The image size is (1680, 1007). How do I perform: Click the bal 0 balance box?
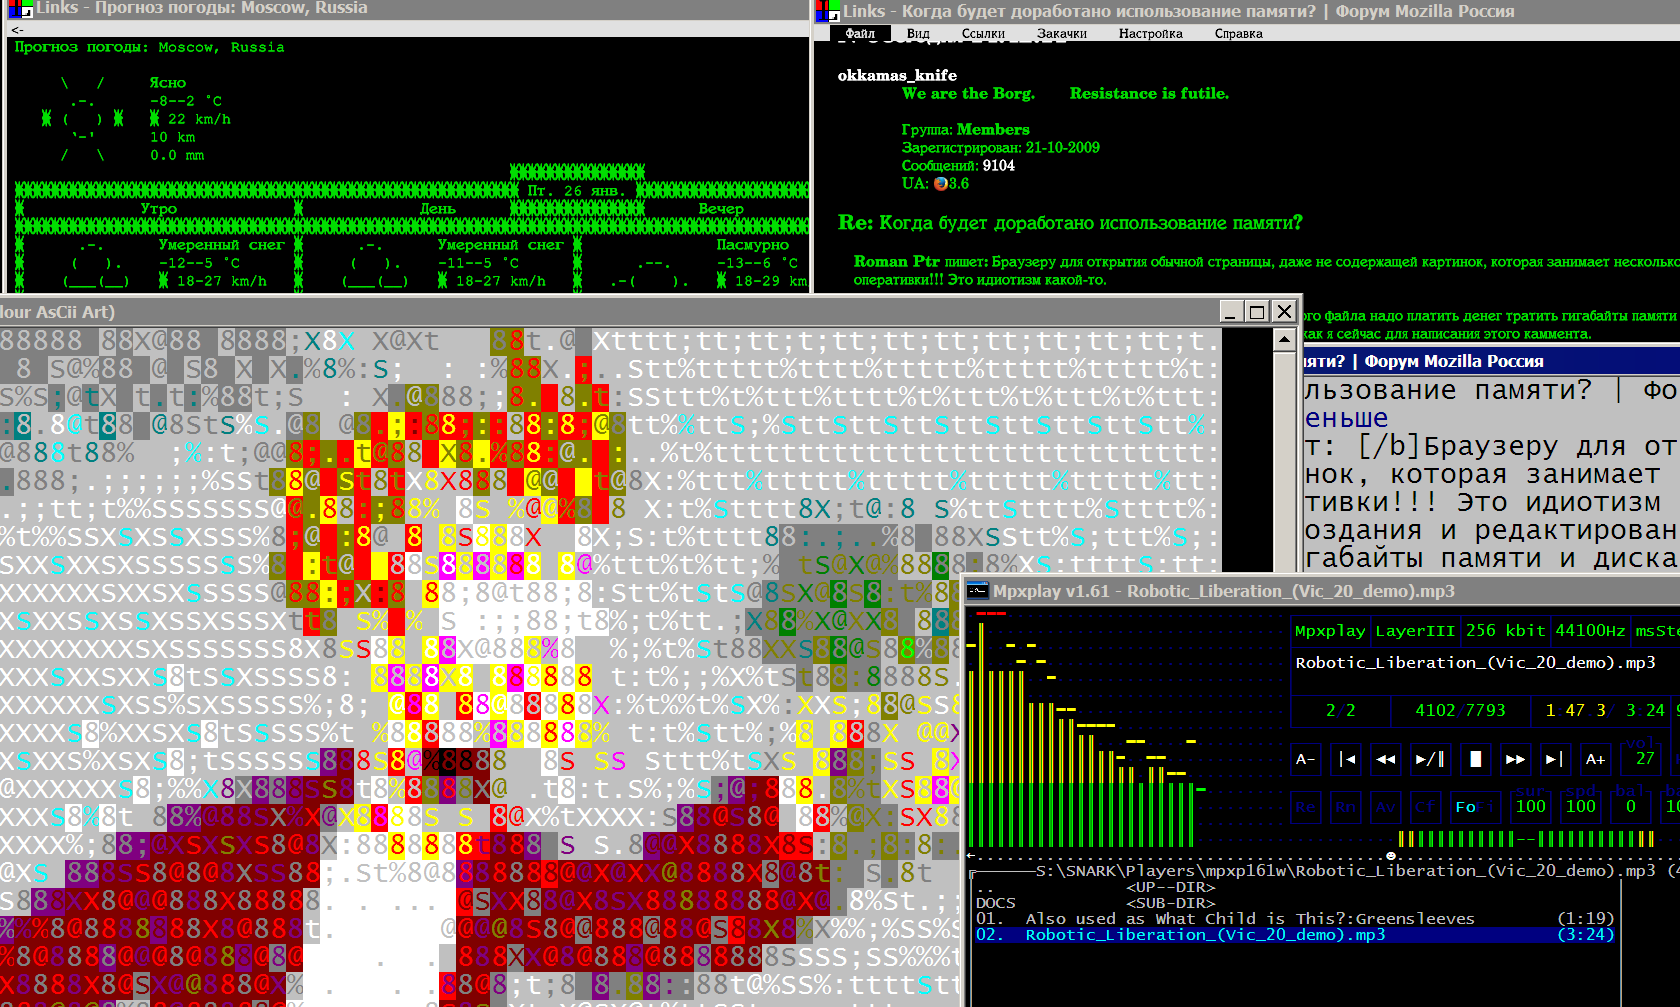(1631, 806)
